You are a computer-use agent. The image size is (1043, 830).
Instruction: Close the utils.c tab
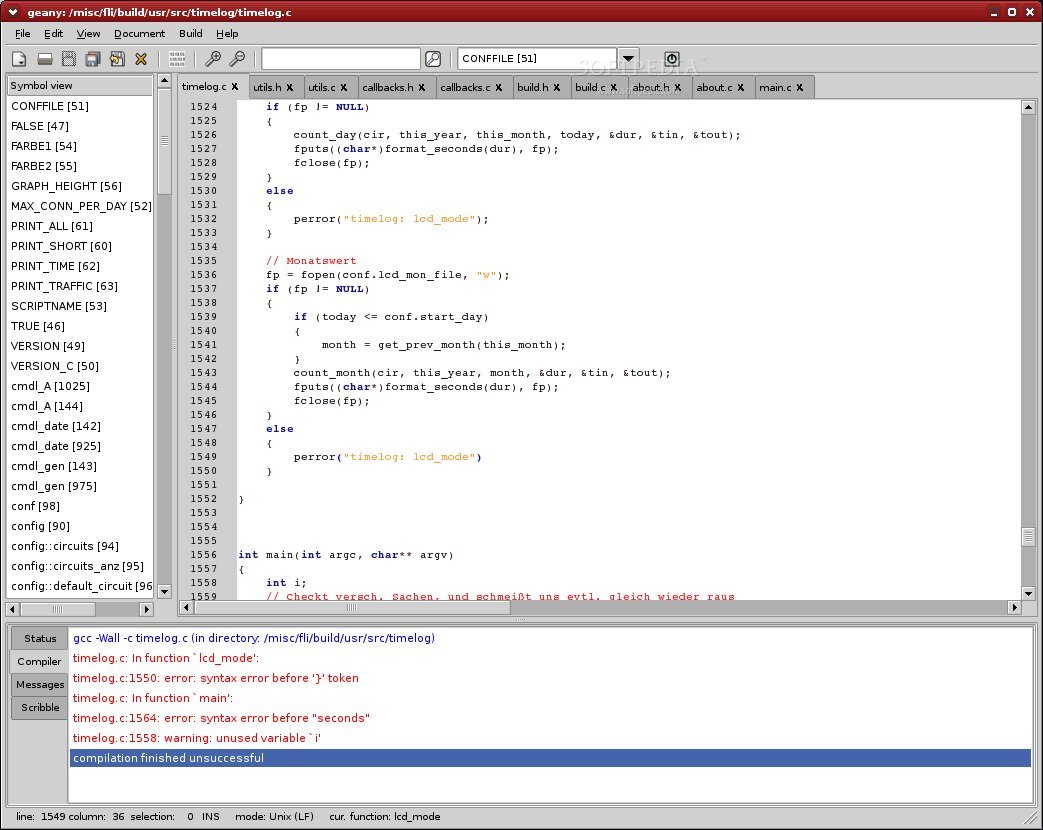(x=344, y=87)
